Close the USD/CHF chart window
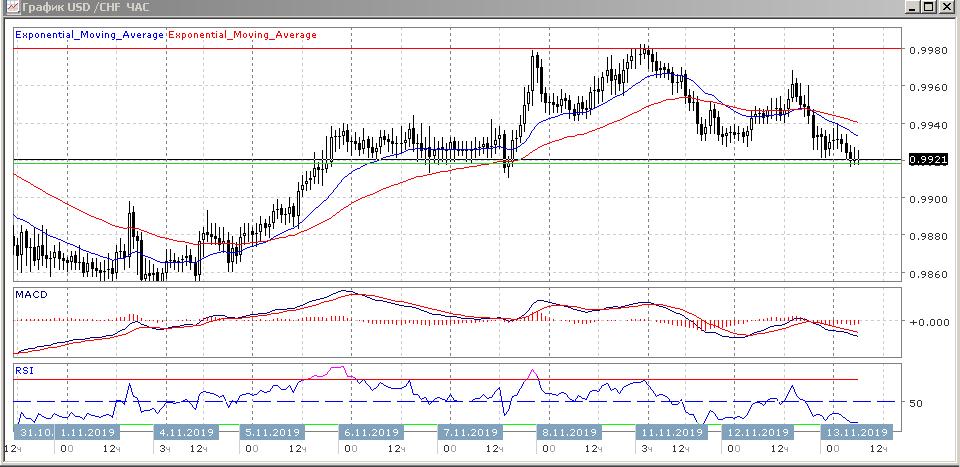960x467 pixels. tap(947, 7)
